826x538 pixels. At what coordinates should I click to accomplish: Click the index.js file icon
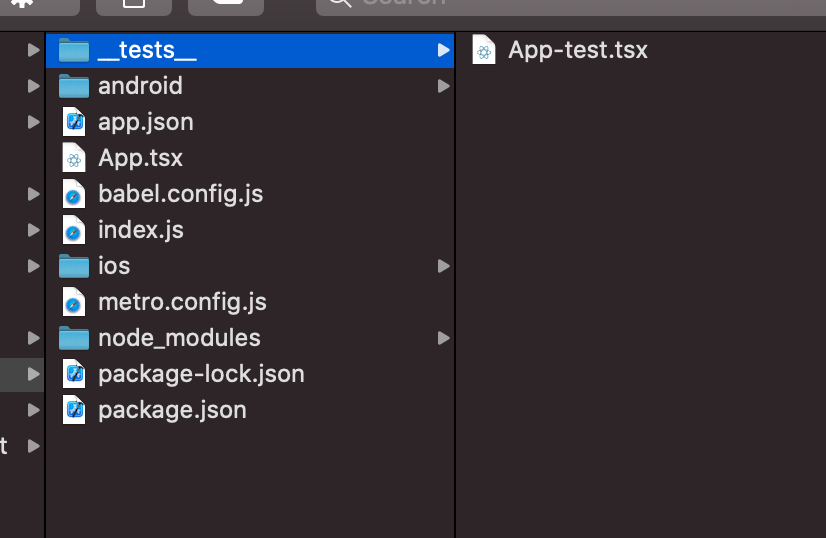point(74,230)
